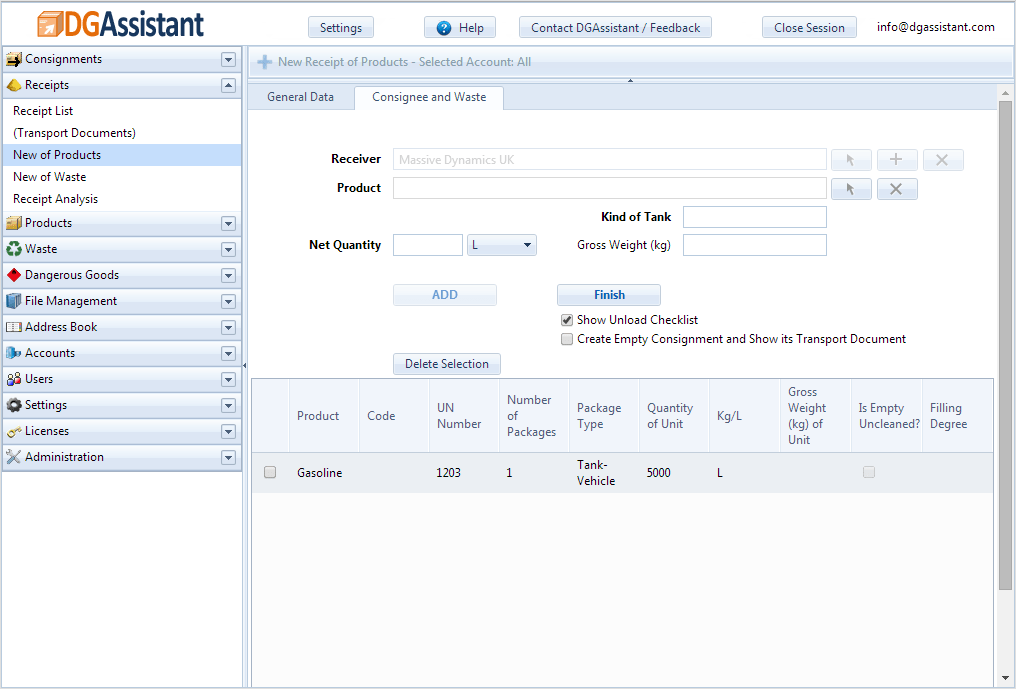This screenshot has height=689, width=1020.
Task: Click the Net Quantity input field
Action: (x=428, y=245)
